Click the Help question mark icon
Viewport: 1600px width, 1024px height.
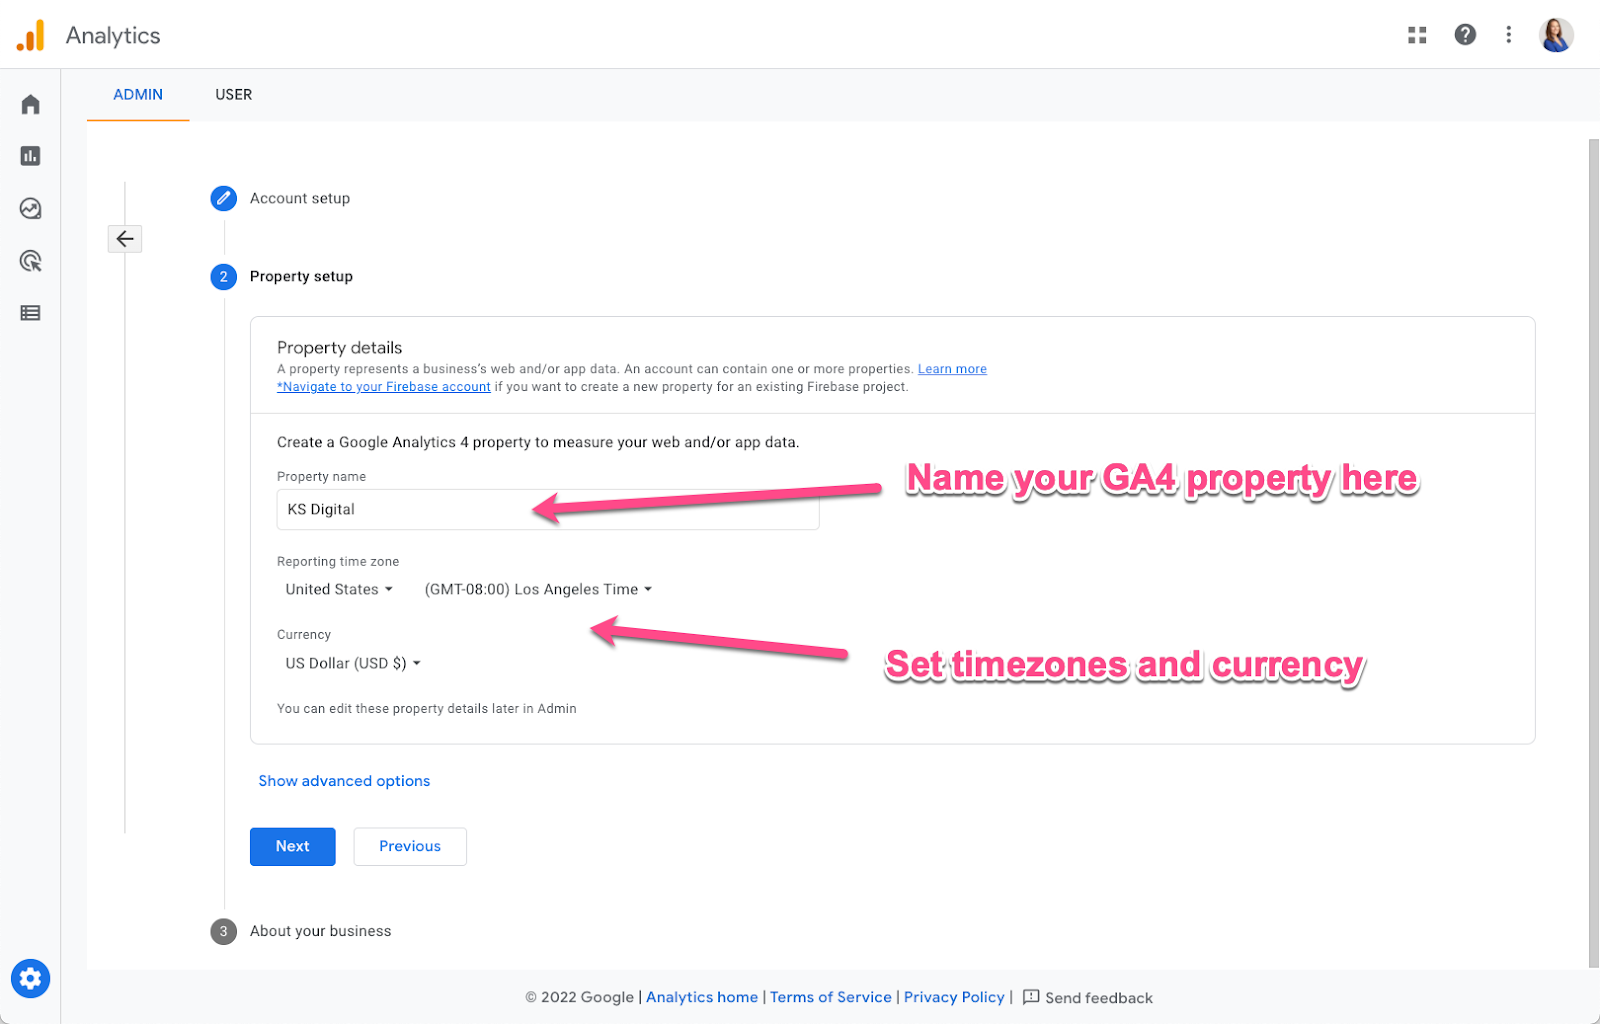(x=1465, y=35)
